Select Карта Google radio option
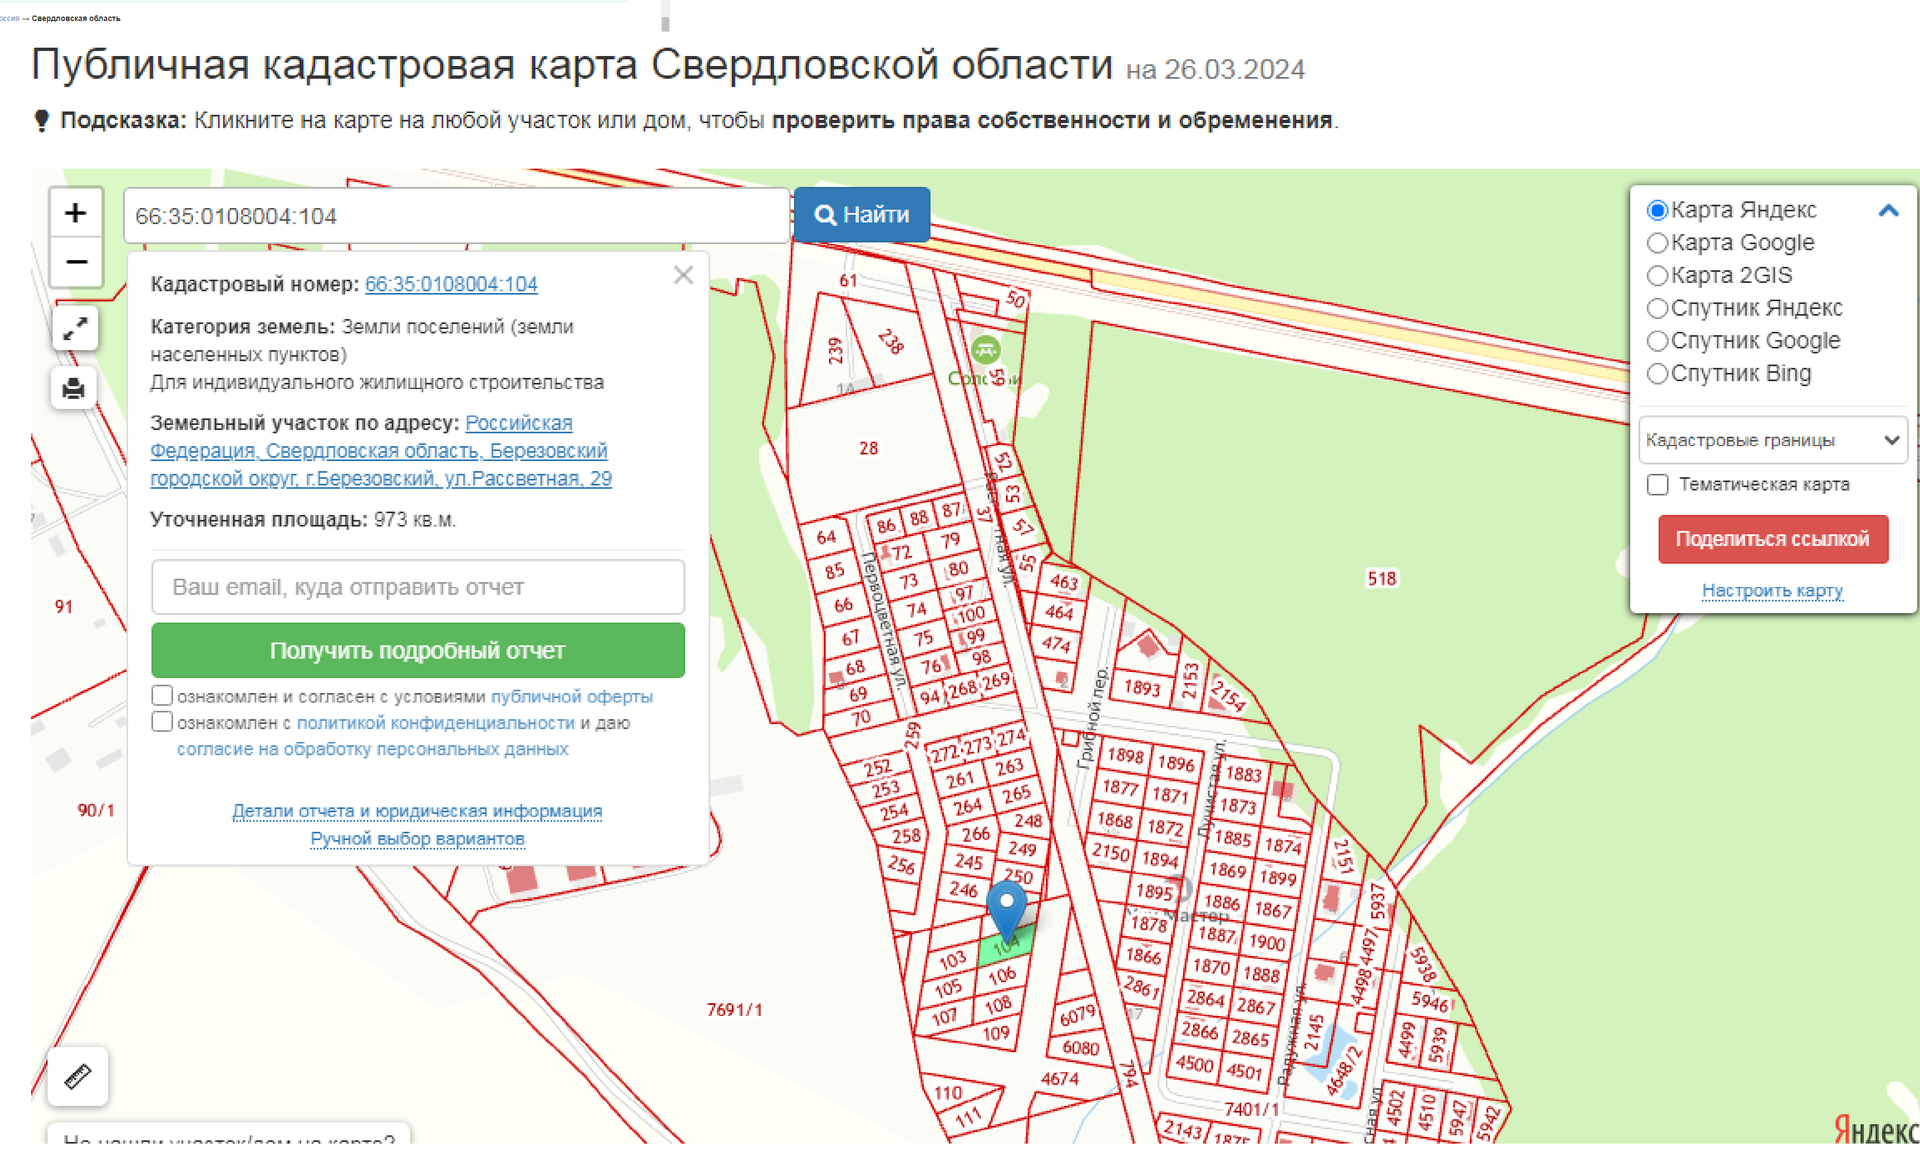Screen dimensions: 1920x1150 [x=1657, y=243]
